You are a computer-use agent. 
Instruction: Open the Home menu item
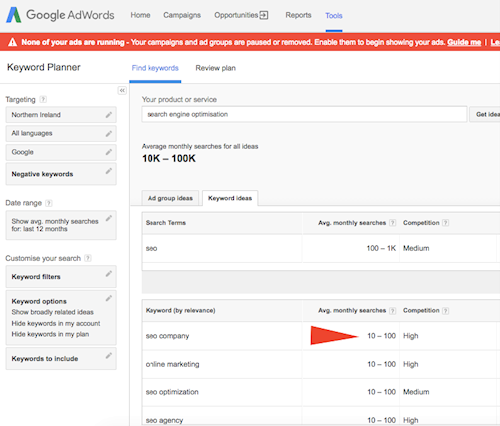coord(140,15)
